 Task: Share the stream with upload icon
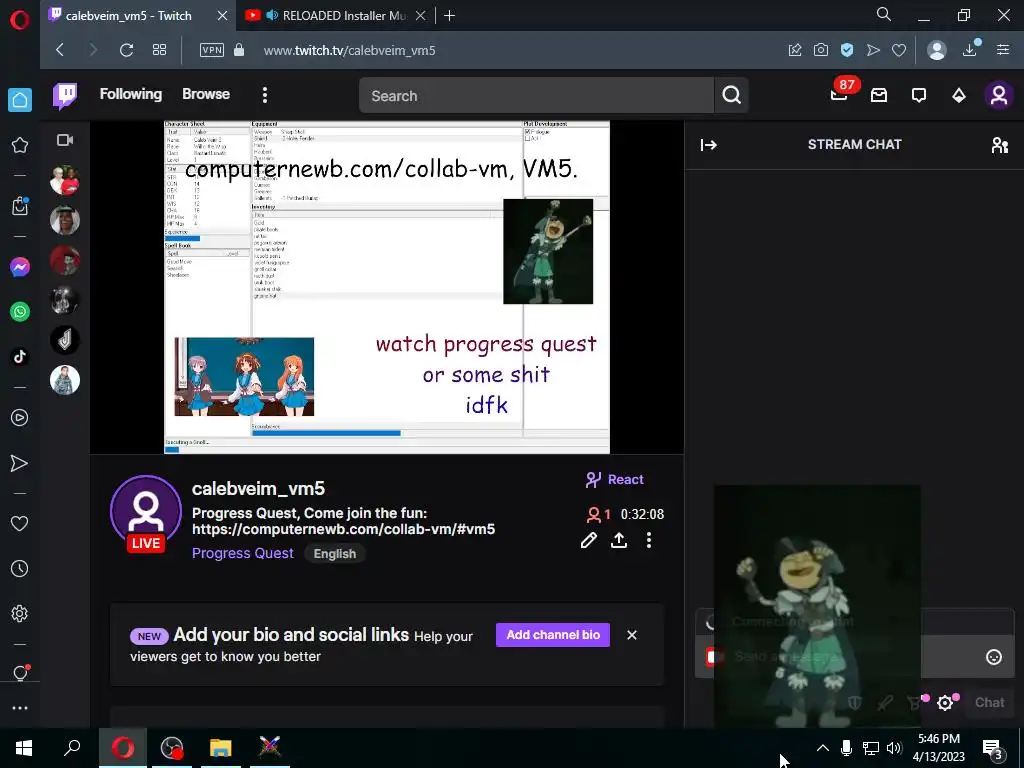click(619, 540)
